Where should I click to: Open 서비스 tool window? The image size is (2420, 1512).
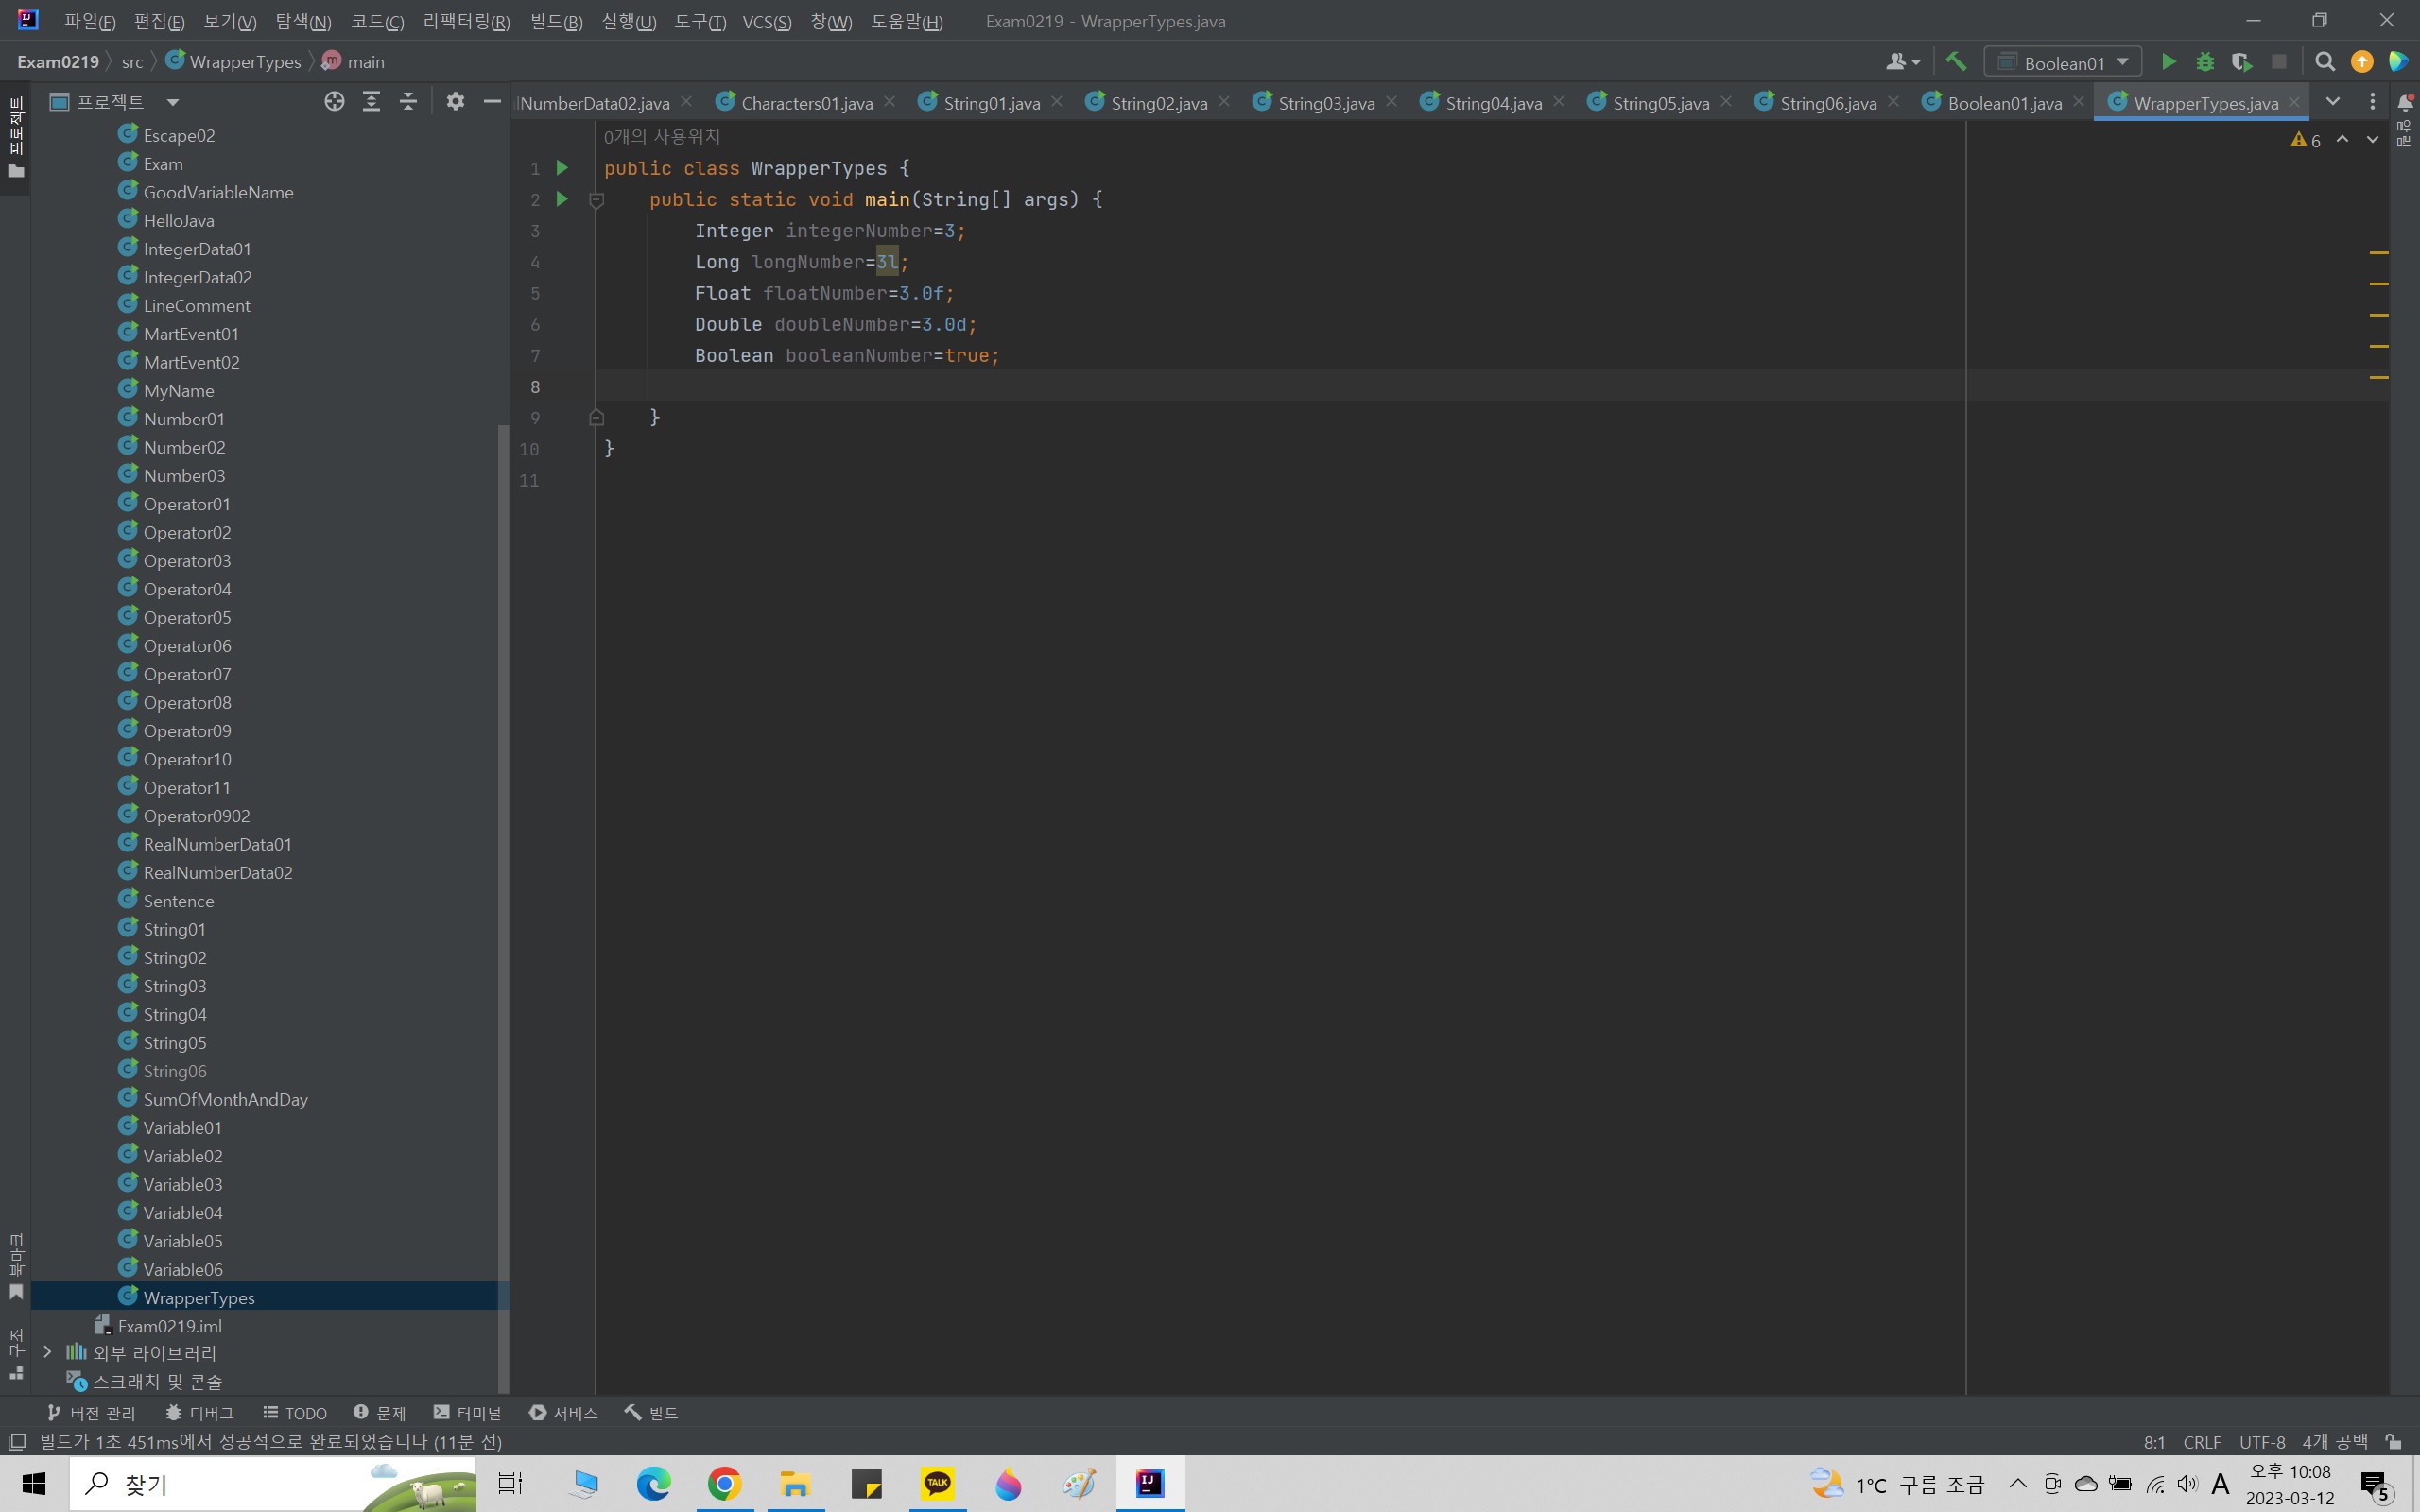click(563, 1412)
